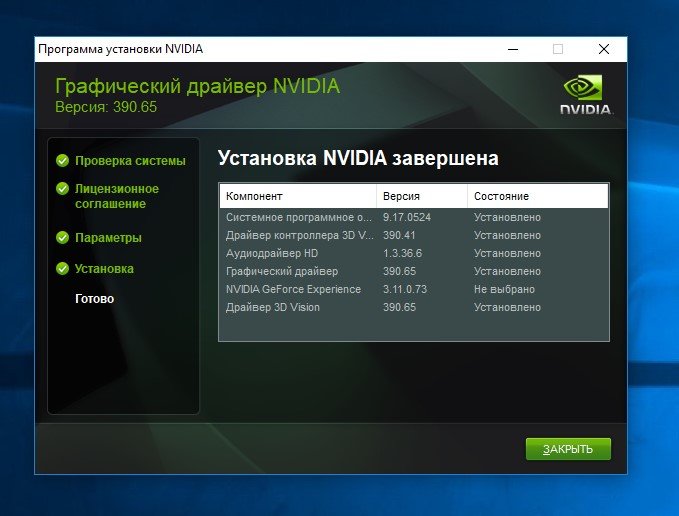
Task: Click the Установка NVIDIA завершена heading
Action: (358, 158)
